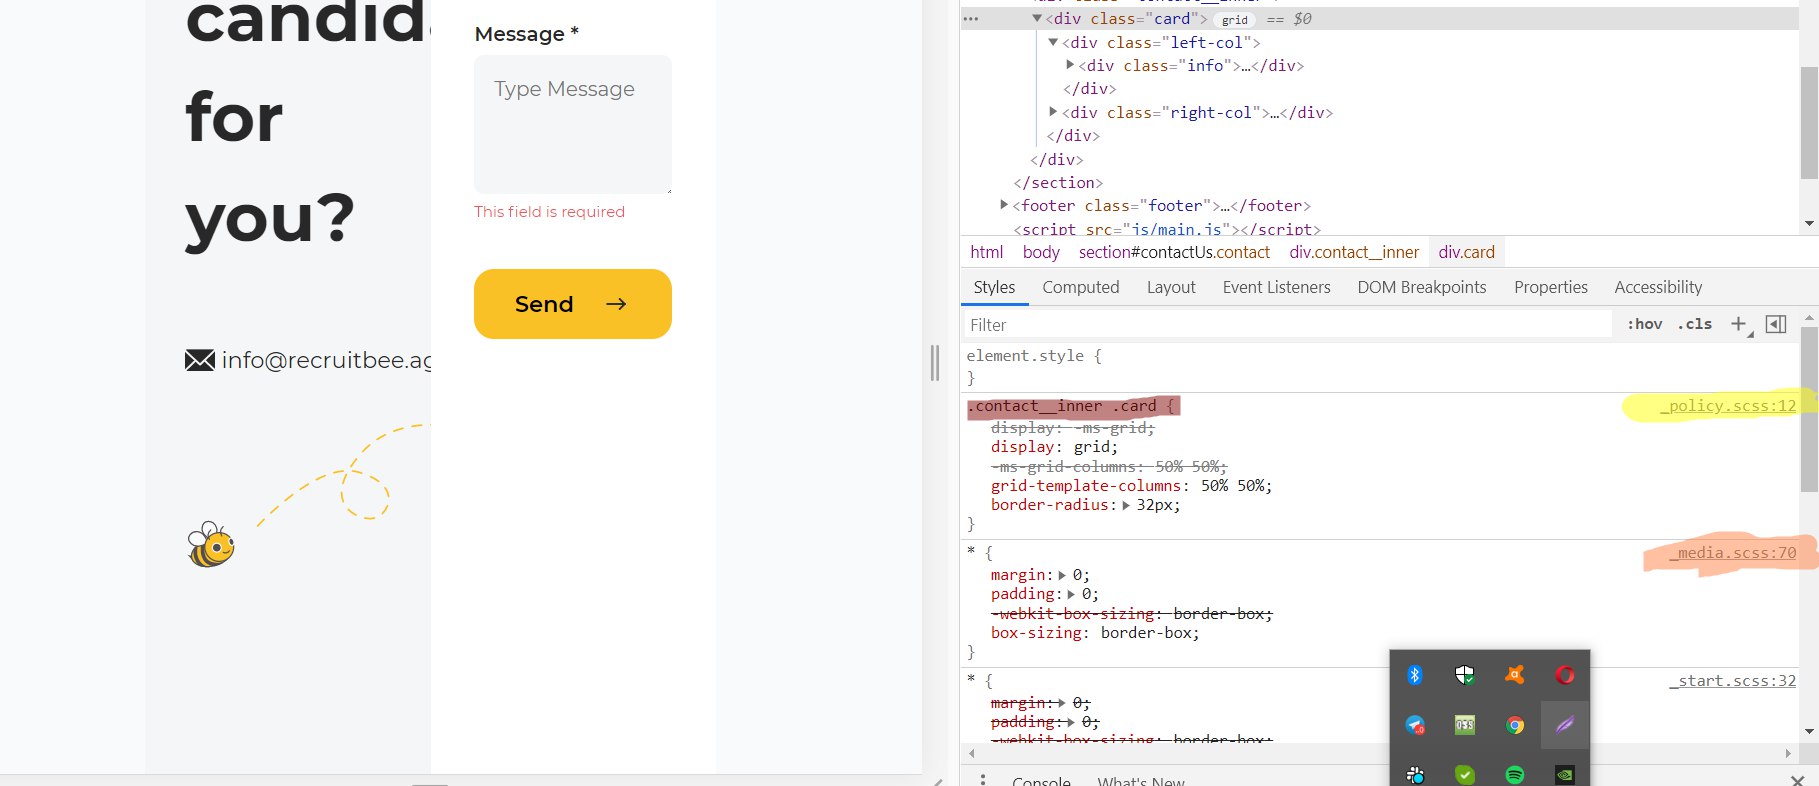Expand margin shorthand in _media.scss rule

click(1062, 575)
